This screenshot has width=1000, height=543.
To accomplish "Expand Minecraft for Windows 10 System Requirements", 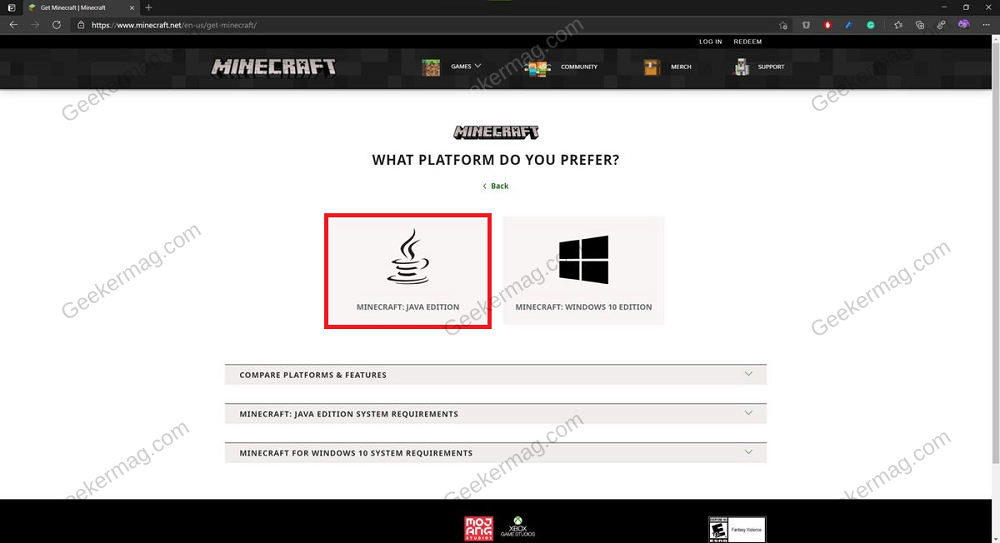I will [x=496, y=452].
